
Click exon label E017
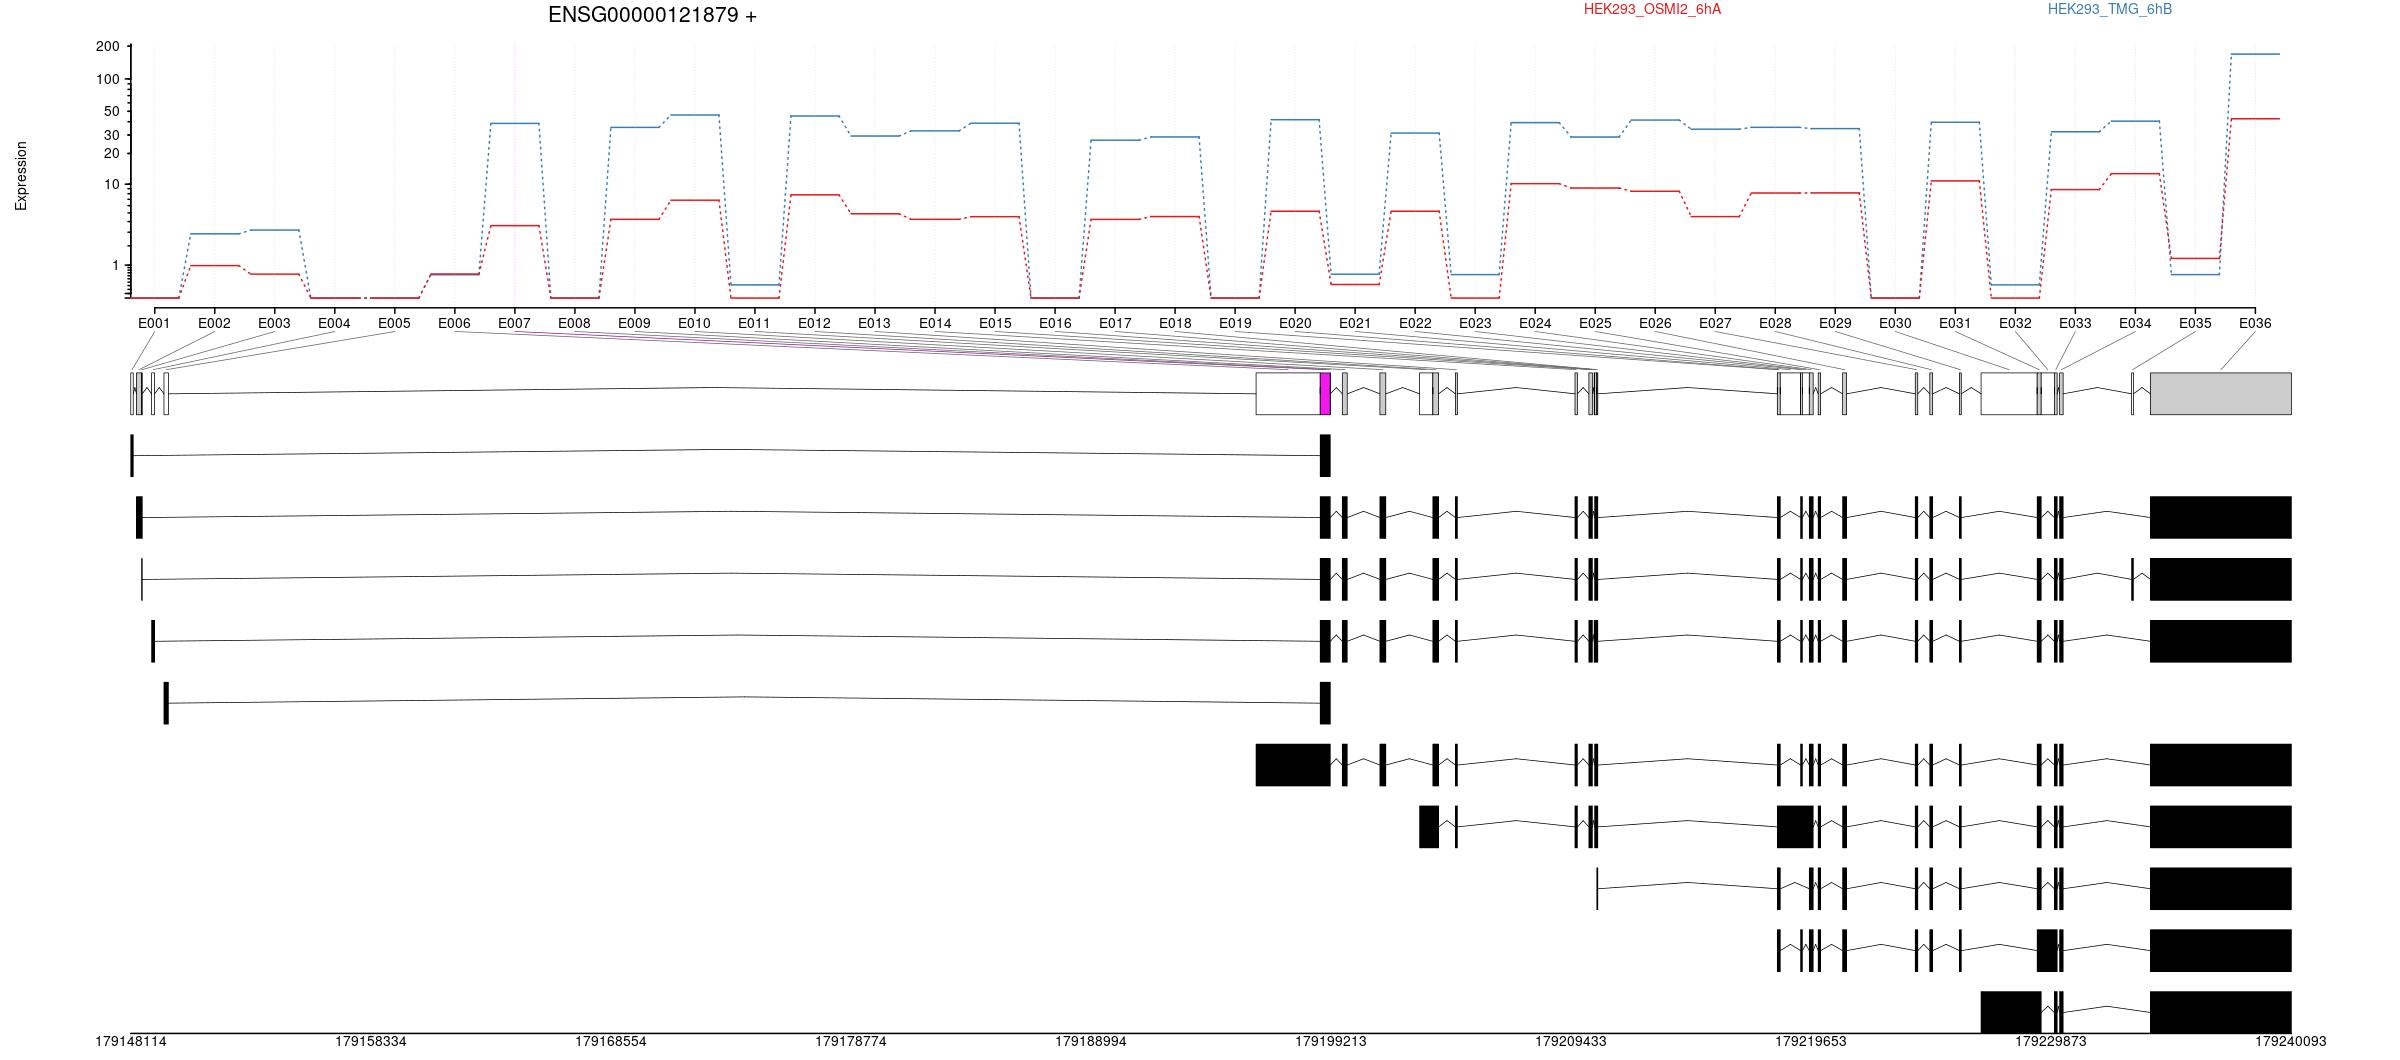click(1115, 323)
